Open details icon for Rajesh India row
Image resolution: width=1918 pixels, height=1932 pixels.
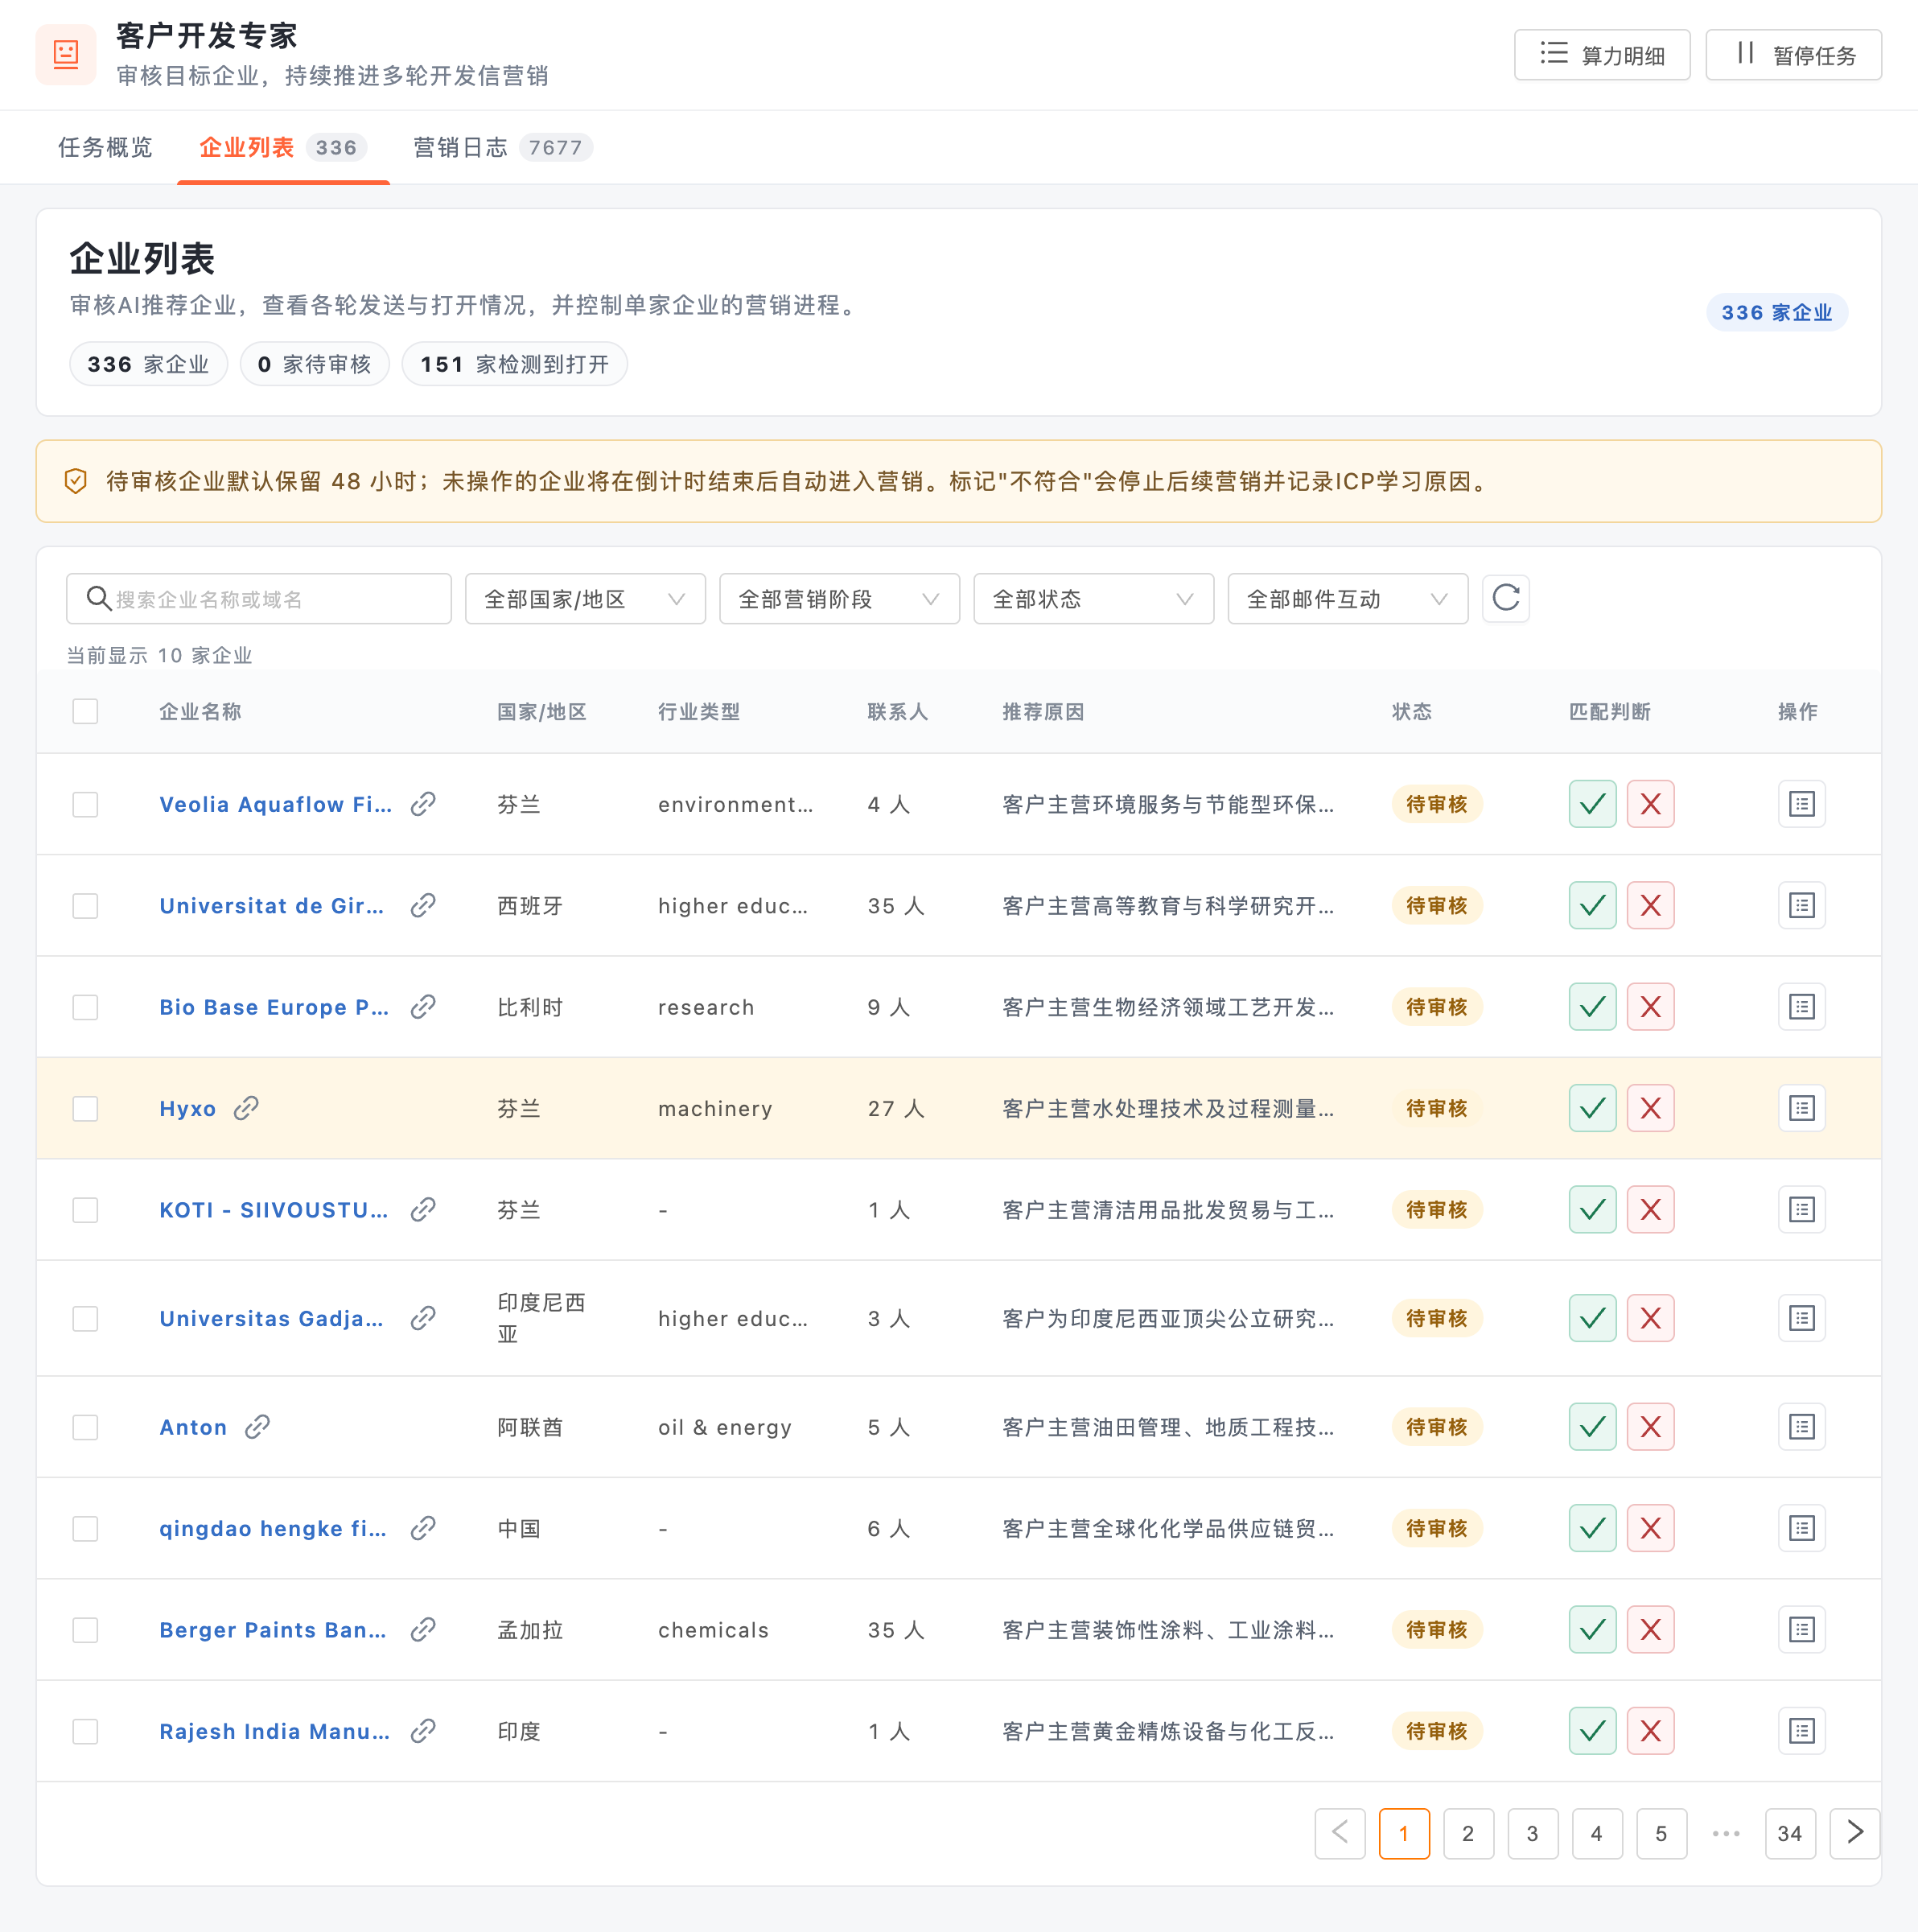[x=1801, y=1731]
